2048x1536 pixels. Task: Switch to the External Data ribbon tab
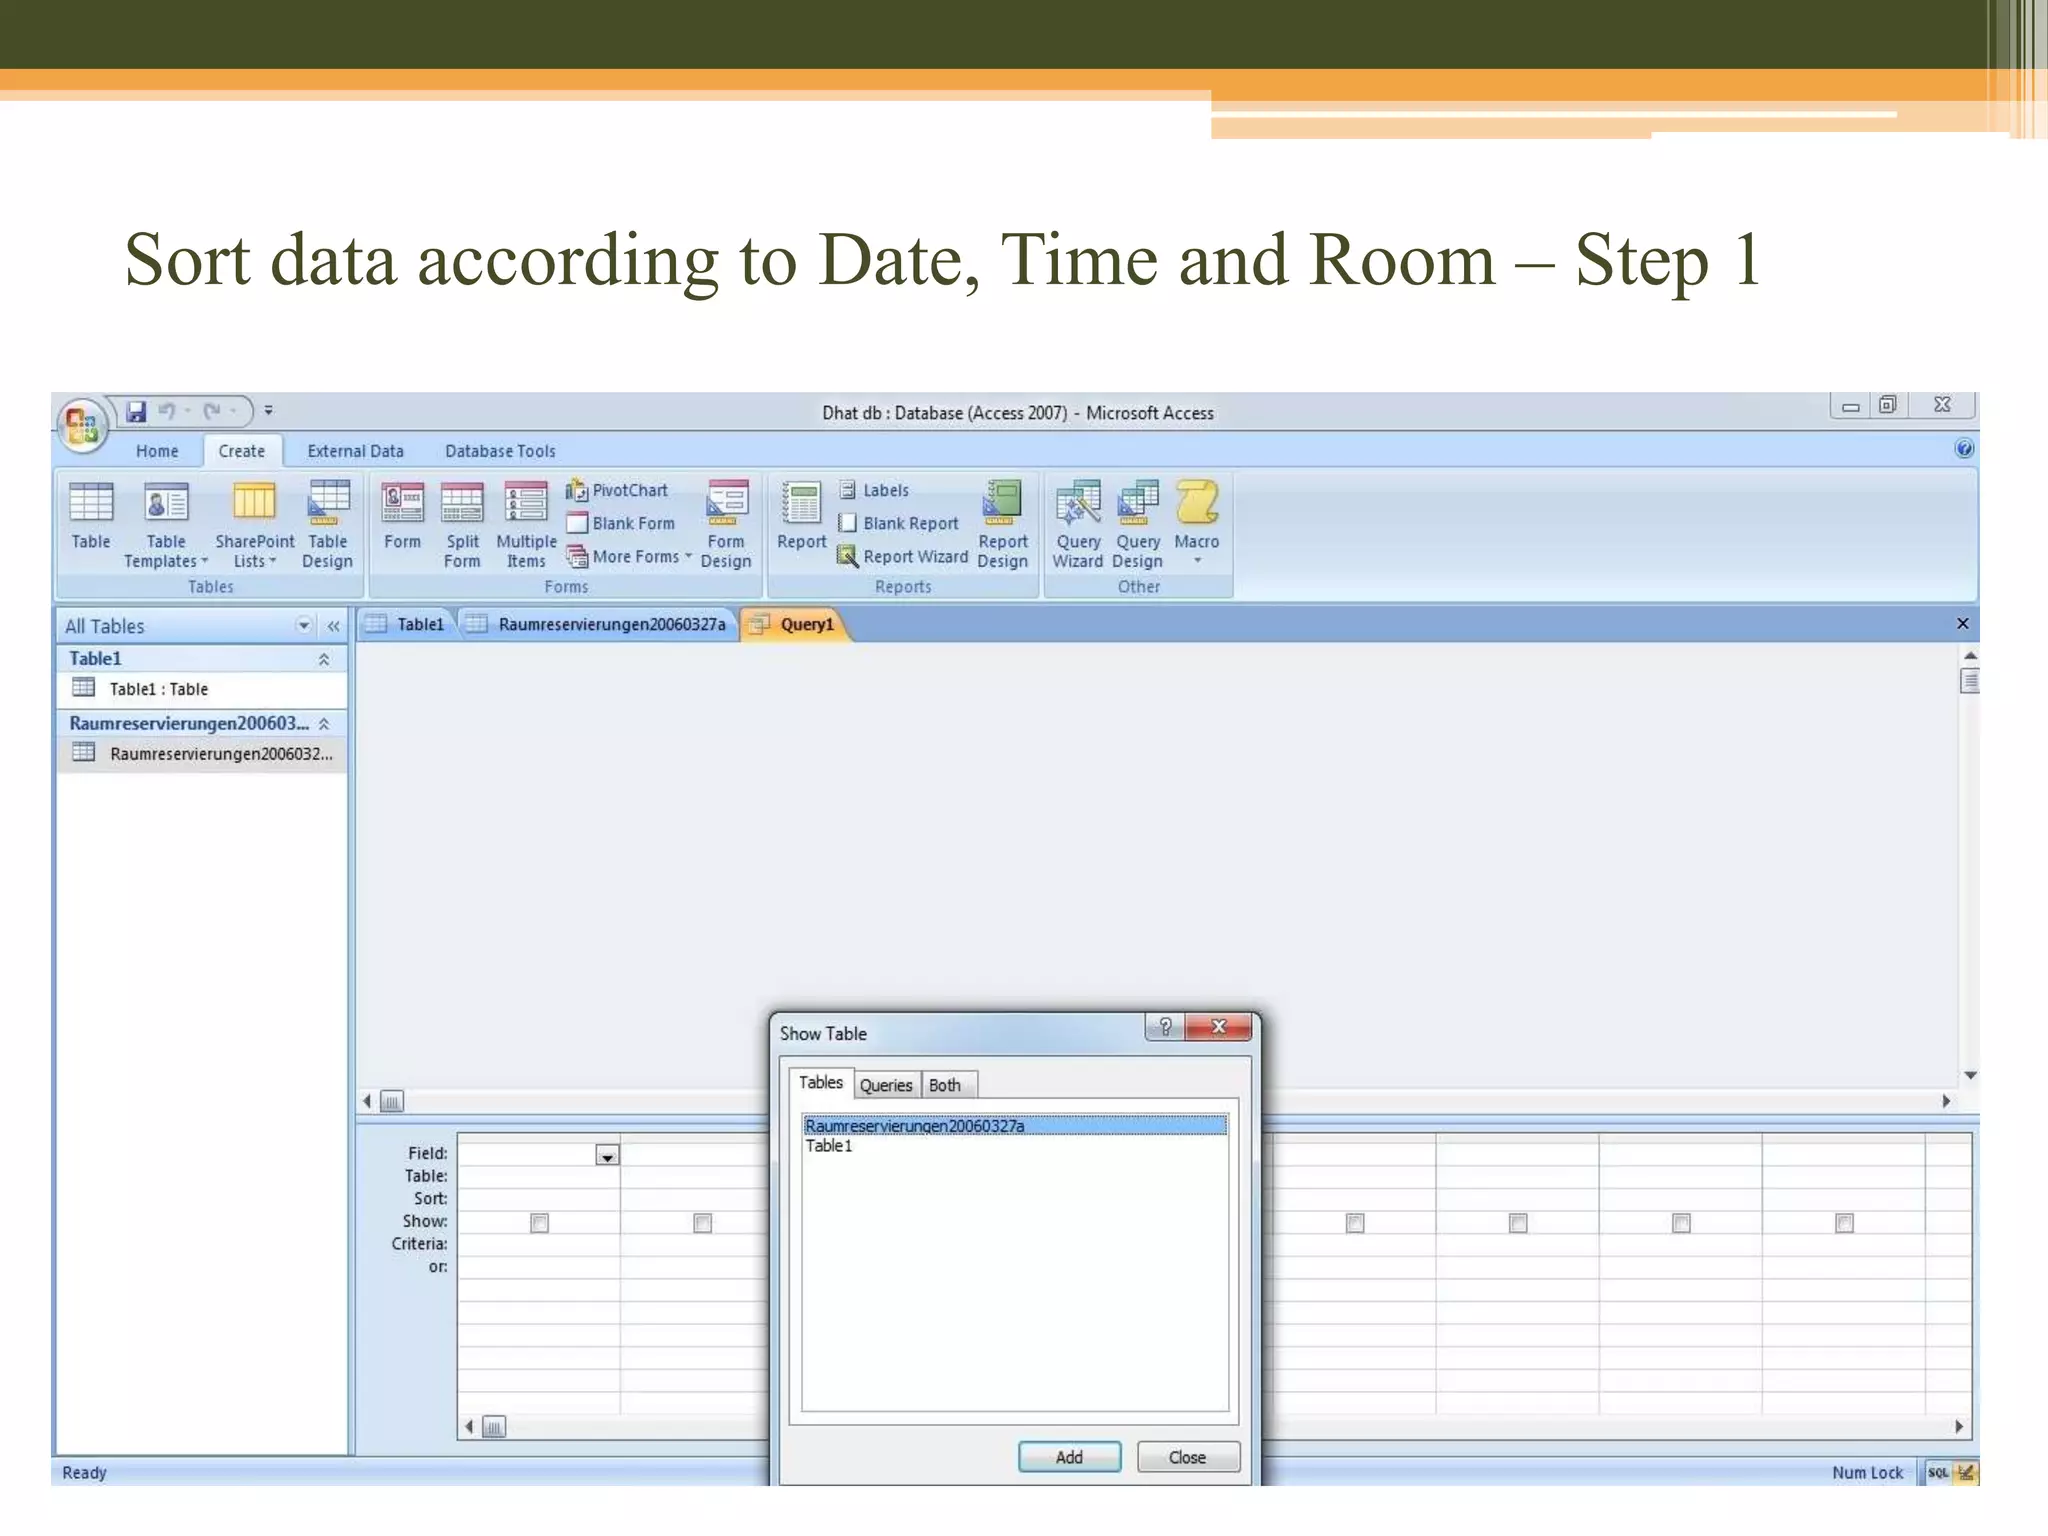355,451
